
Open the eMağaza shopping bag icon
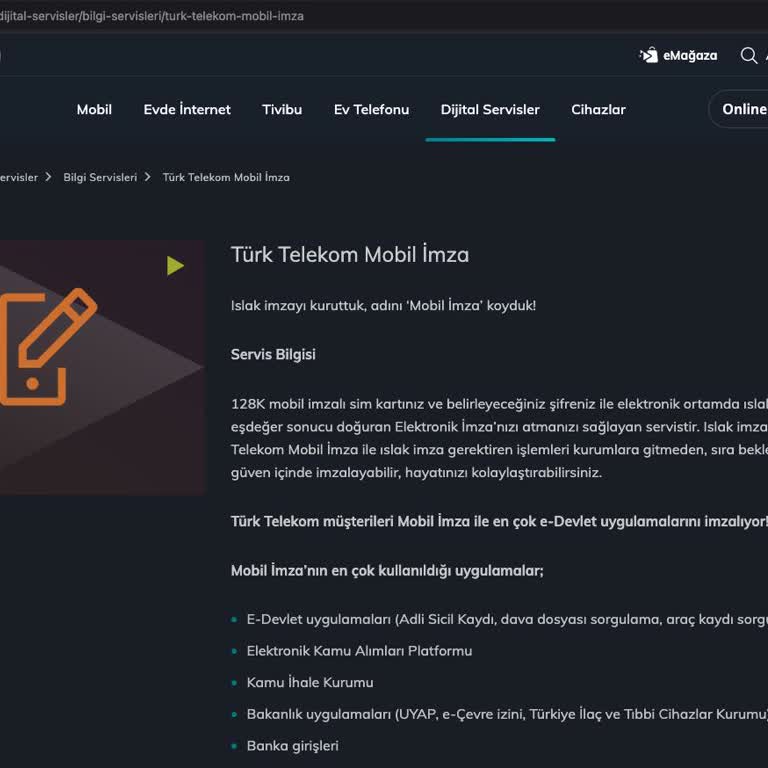click(648, 55)
